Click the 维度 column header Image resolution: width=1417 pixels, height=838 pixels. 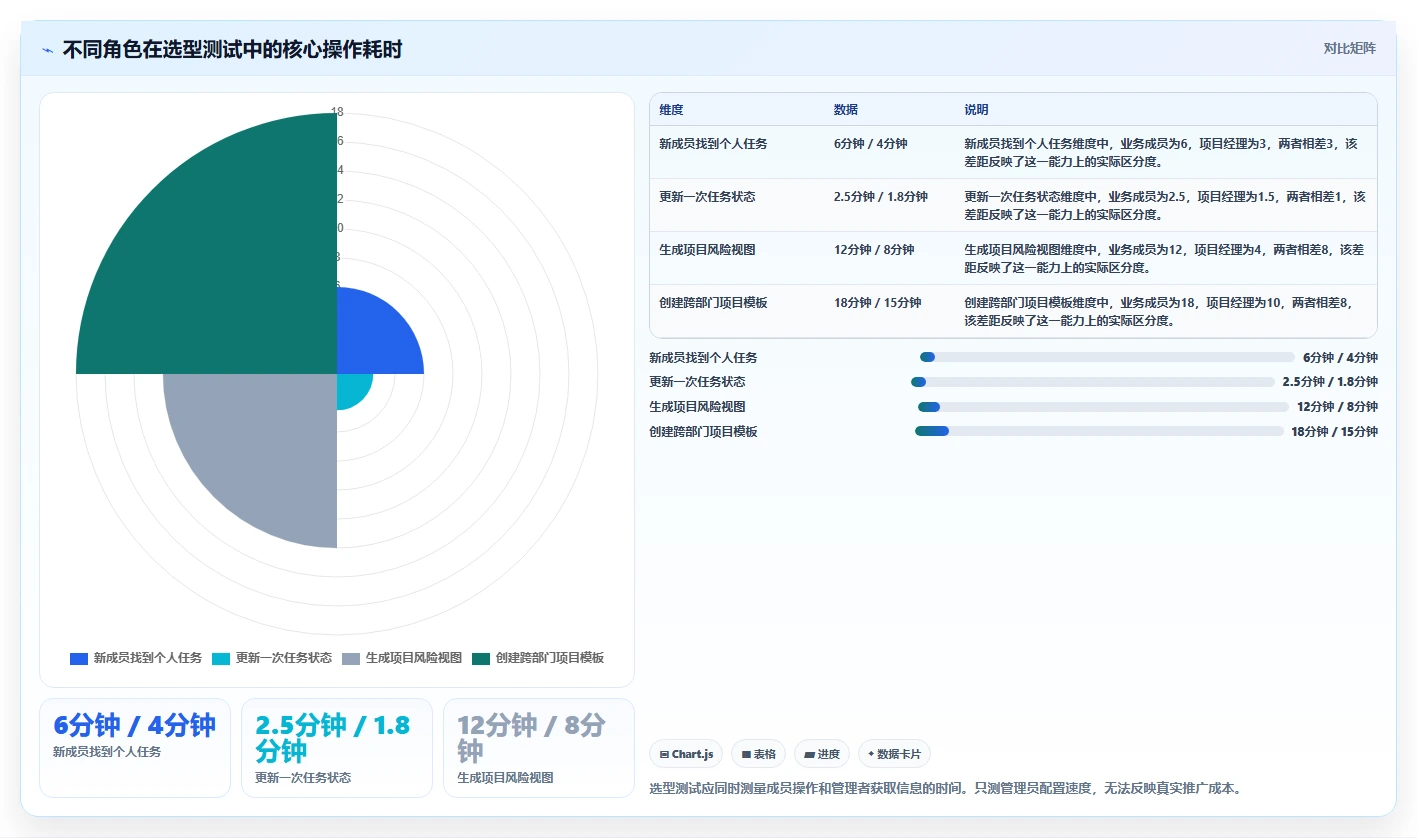pyautogui.click(x=672, y=110)
